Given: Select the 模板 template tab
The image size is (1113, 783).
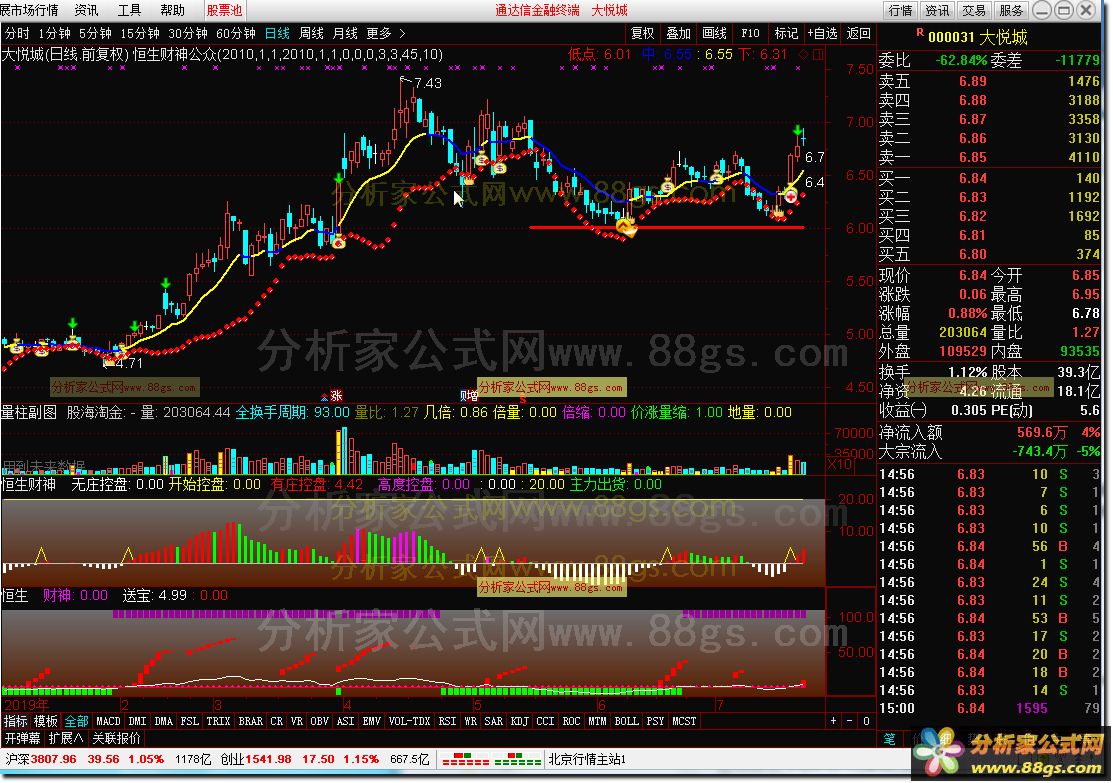Looking at the screenshot, I should click(x=45, y=721).
